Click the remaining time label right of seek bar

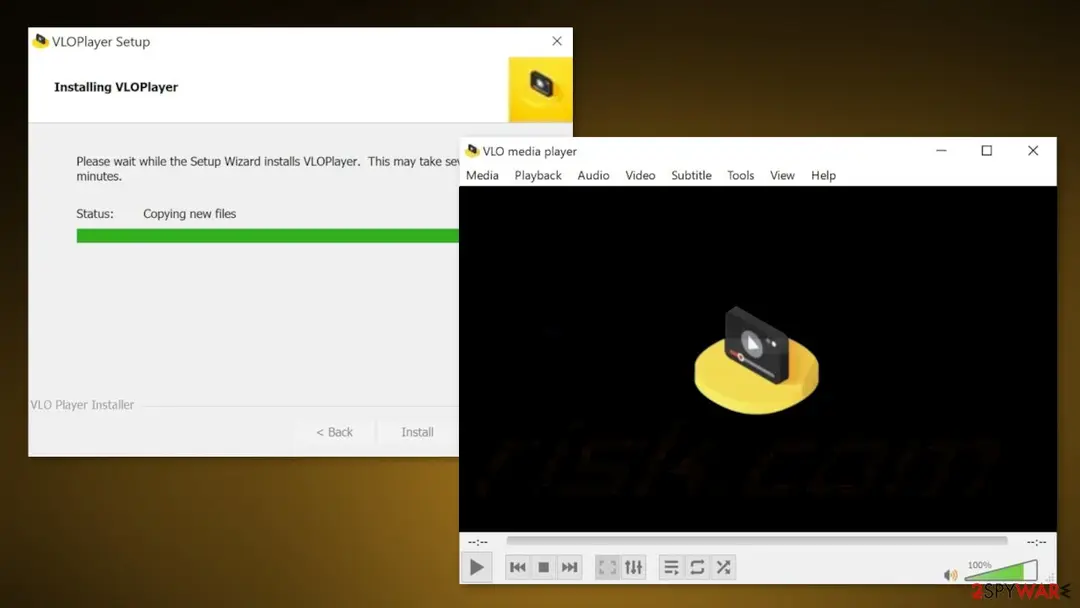click(1036, 542)
